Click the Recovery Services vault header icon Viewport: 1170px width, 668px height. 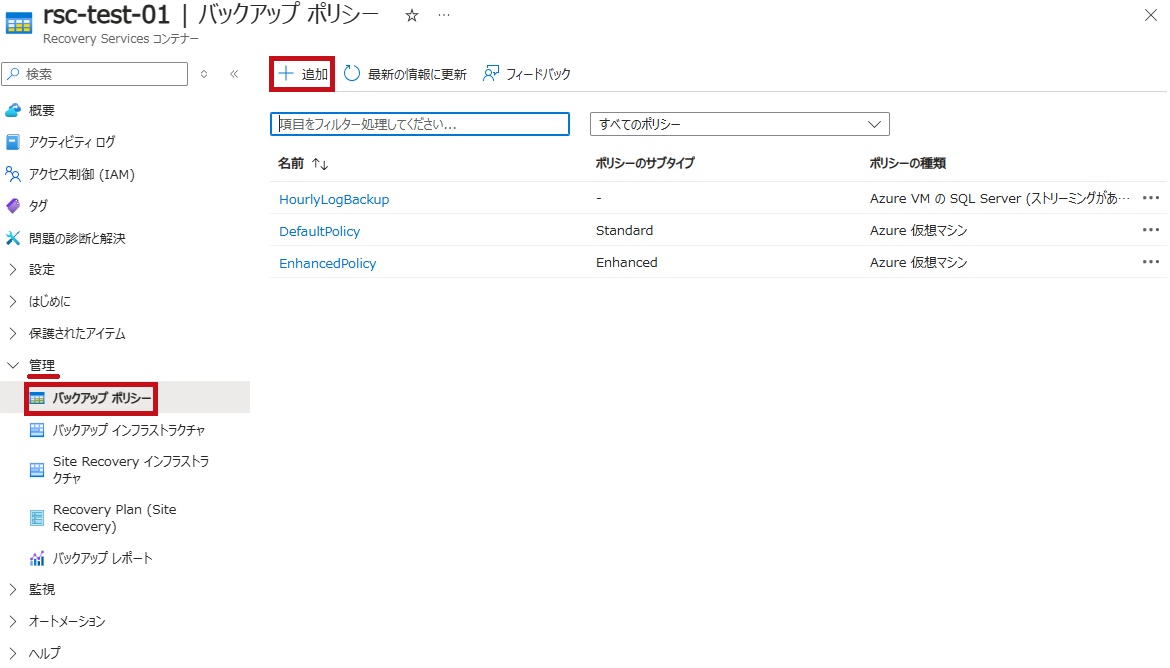point(19,23)
